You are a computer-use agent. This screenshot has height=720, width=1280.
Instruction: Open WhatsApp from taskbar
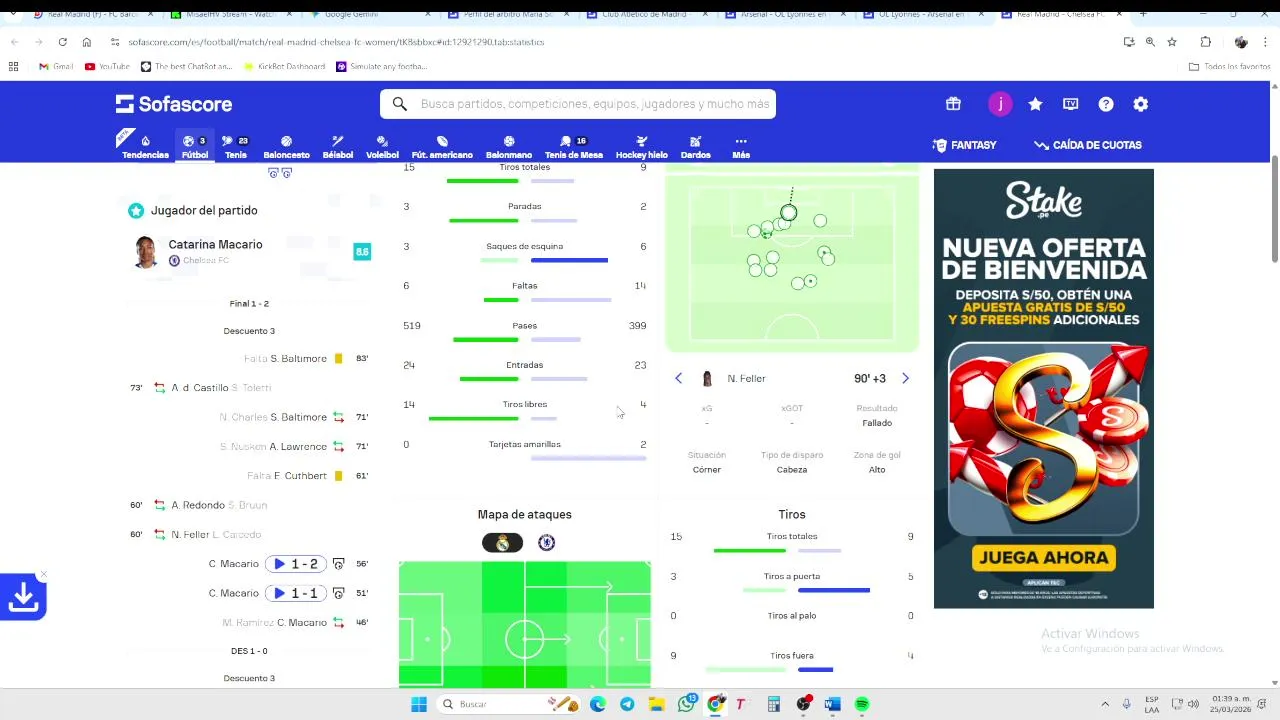pos(686,704)
